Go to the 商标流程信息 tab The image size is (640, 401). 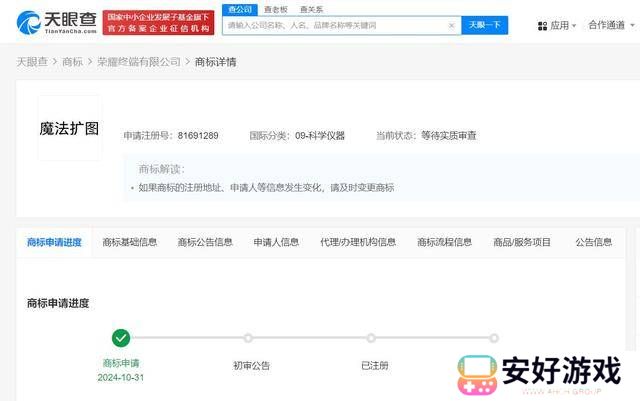(444, 242)
